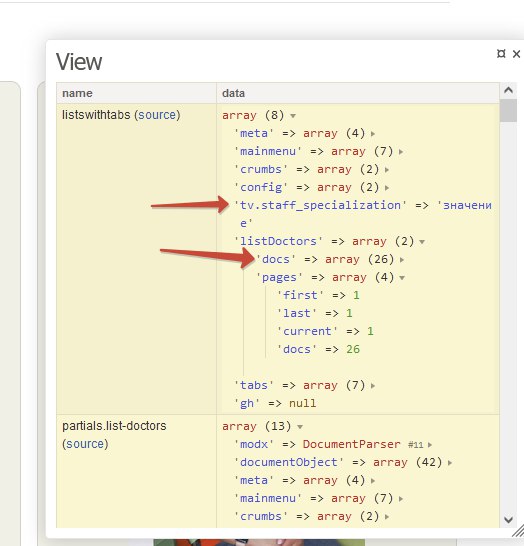Expand the DocumentParser #11 object
The image size is (524, 546).
click(430, 445)
